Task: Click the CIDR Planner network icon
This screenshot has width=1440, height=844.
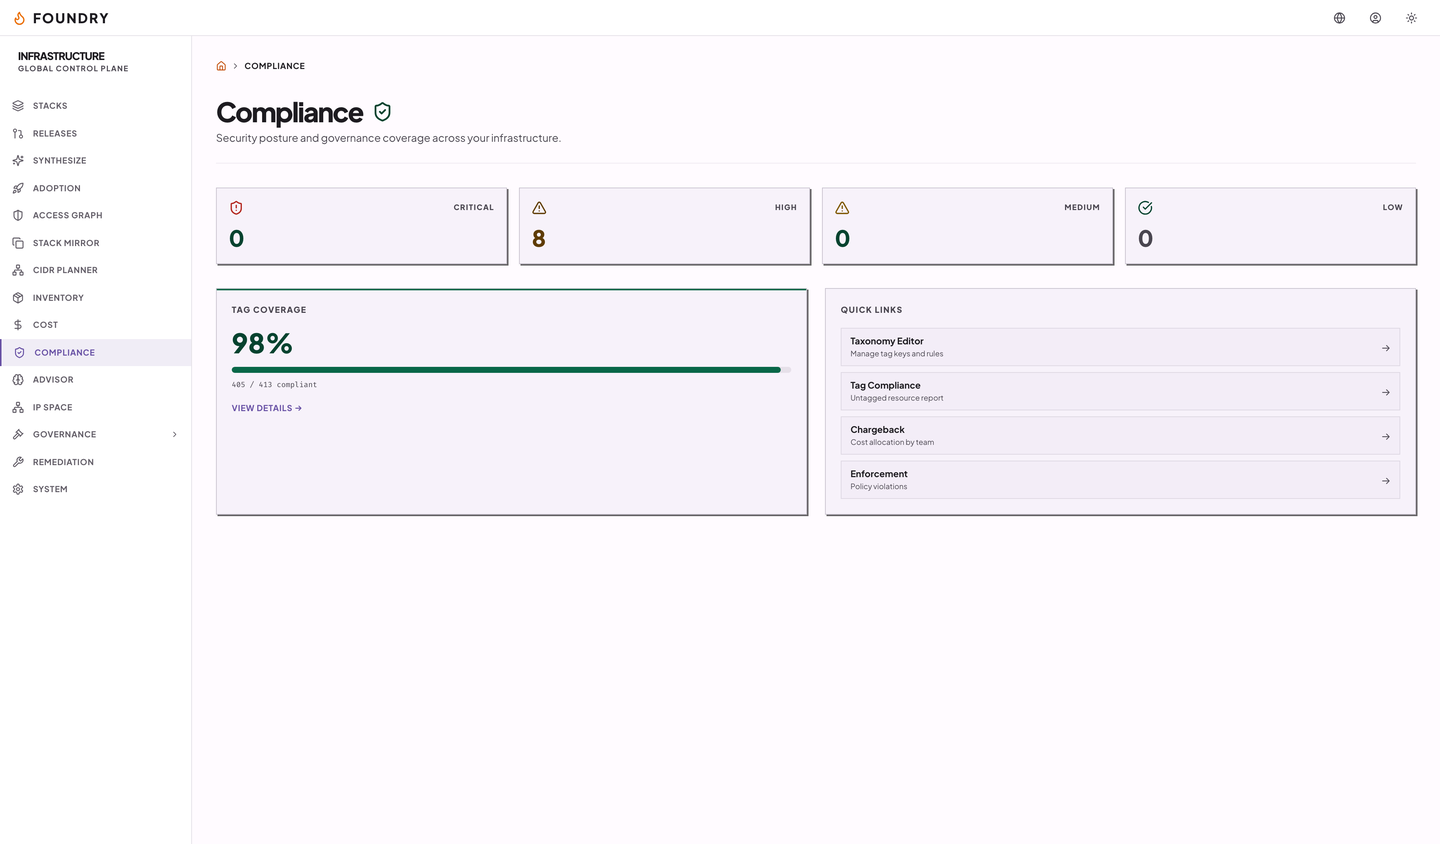Action: [x=18, y=270]
